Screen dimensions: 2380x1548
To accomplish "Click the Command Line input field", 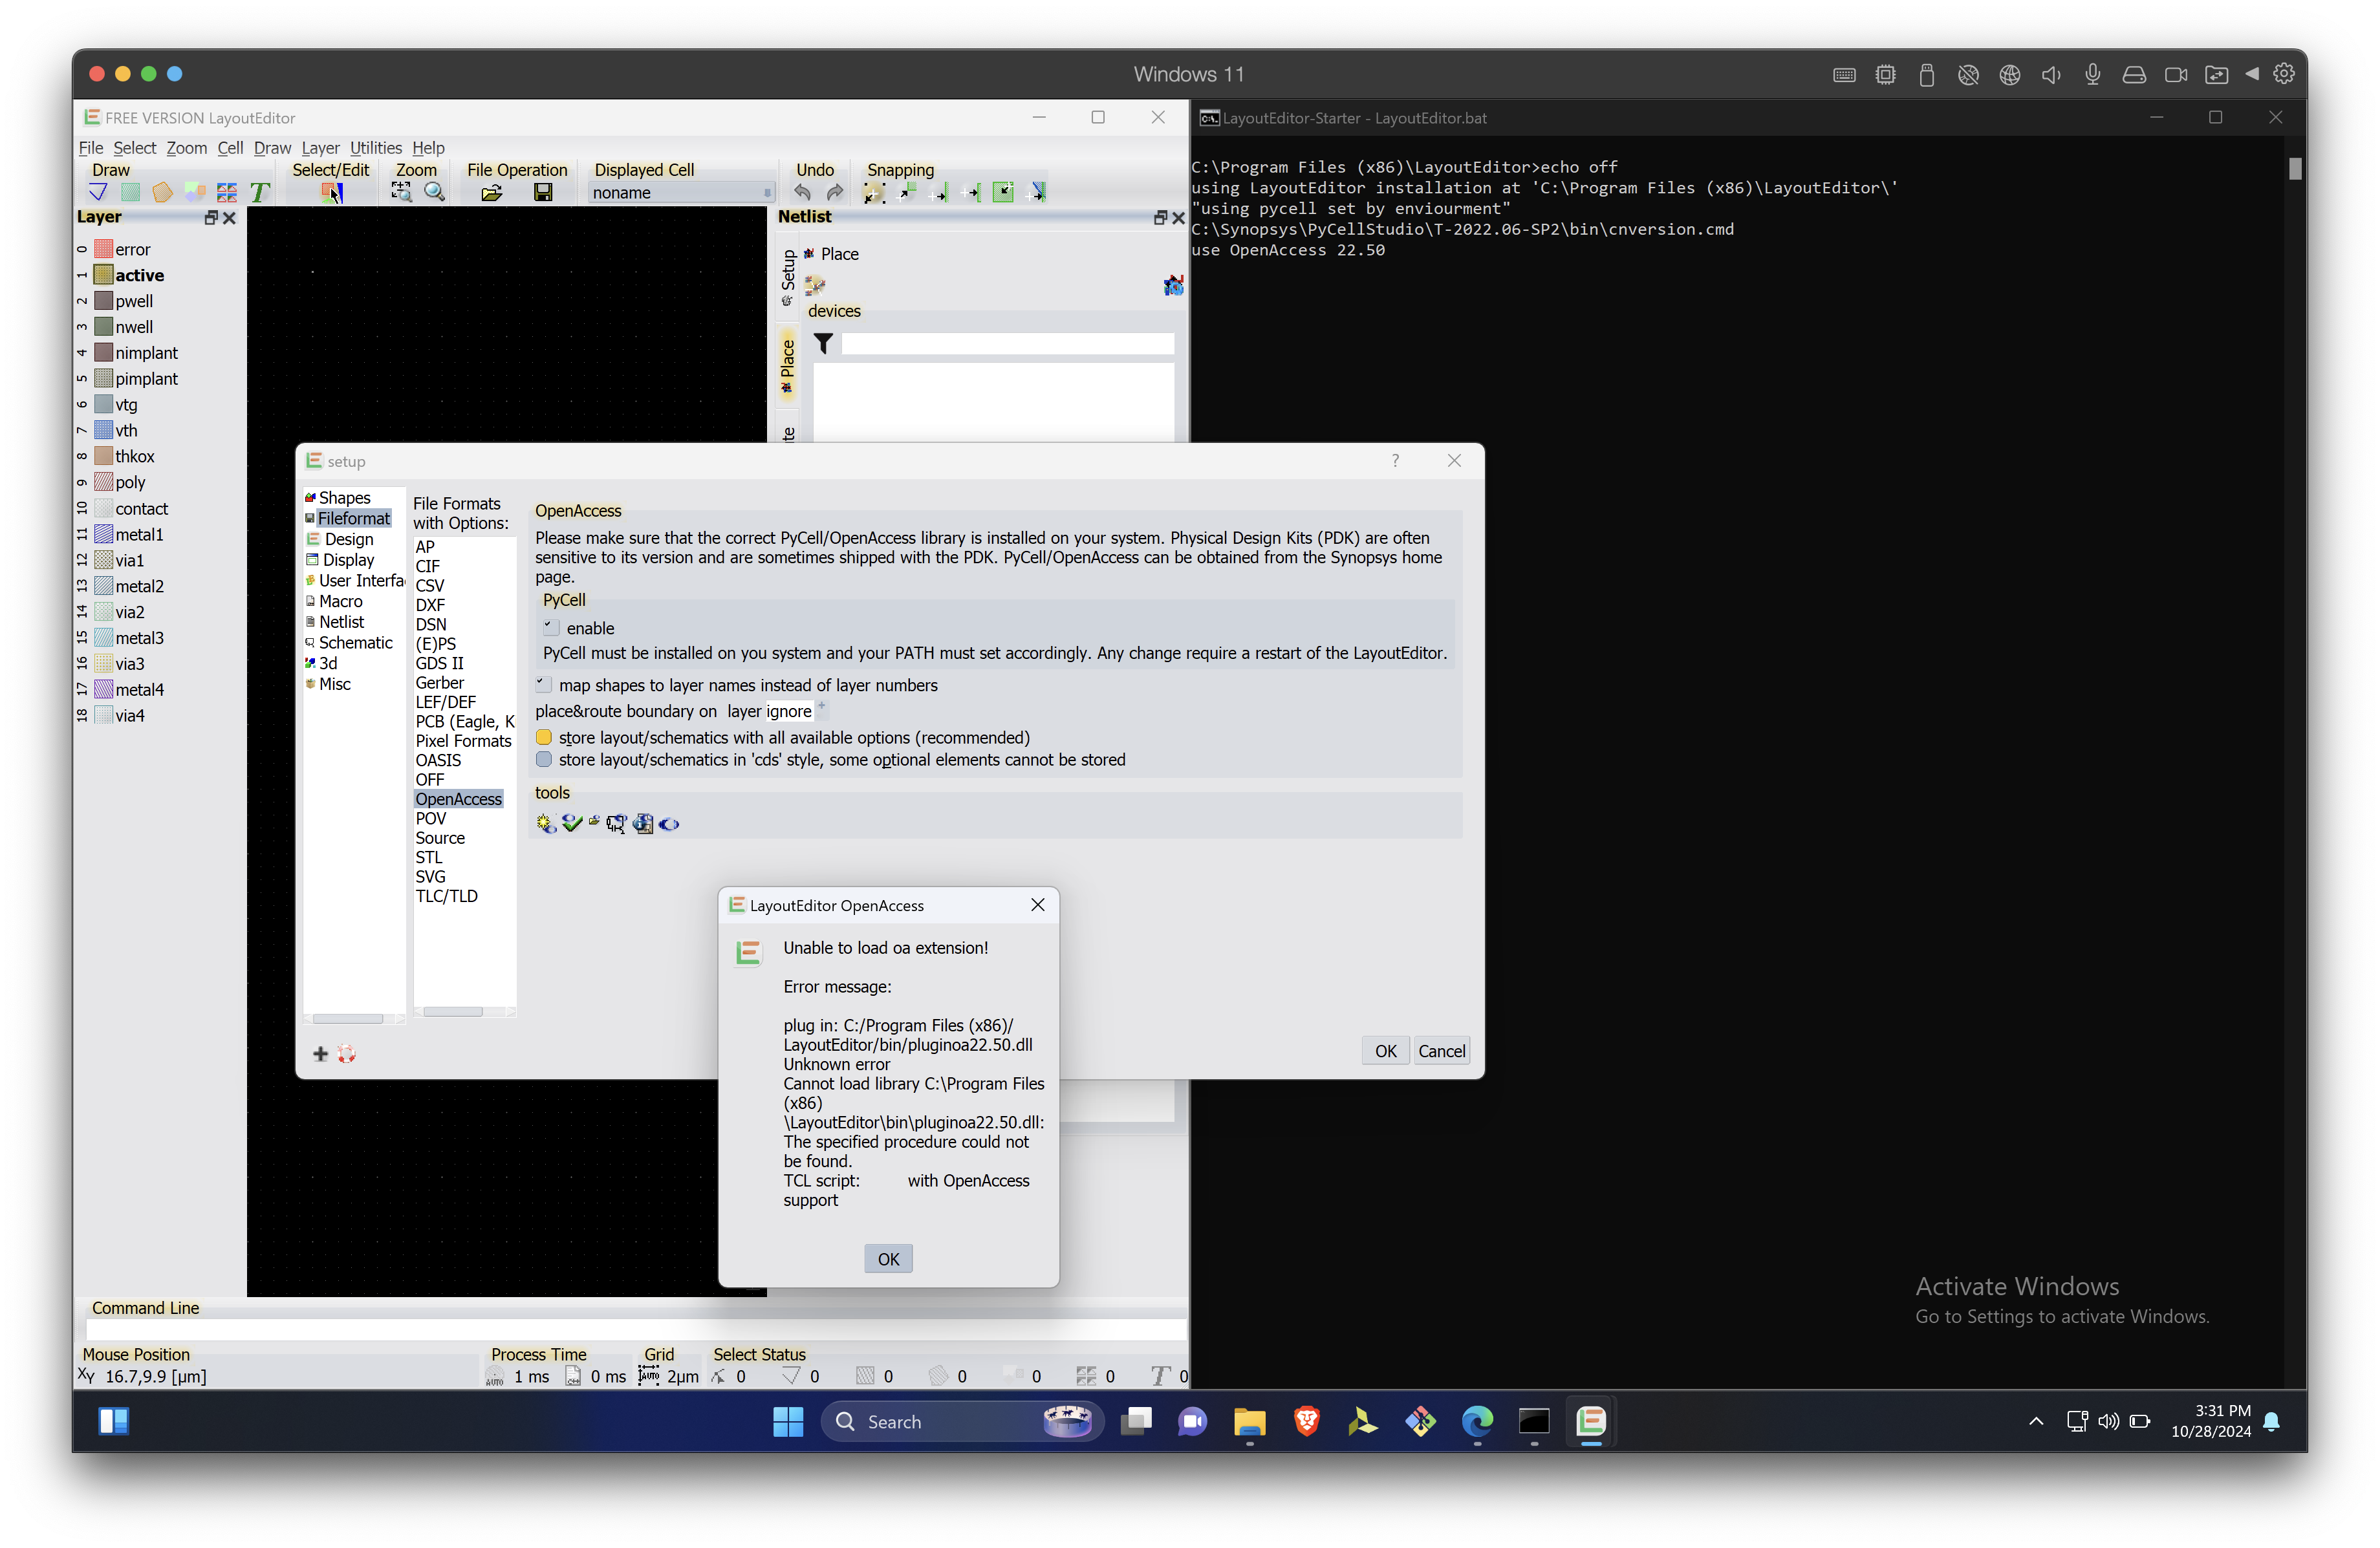I will pos(636,1329).
